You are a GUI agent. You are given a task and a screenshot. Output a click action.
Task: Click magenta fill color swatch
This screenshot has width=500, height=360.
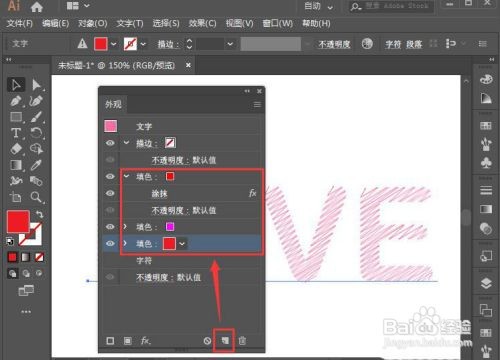[x=170, y=227]
